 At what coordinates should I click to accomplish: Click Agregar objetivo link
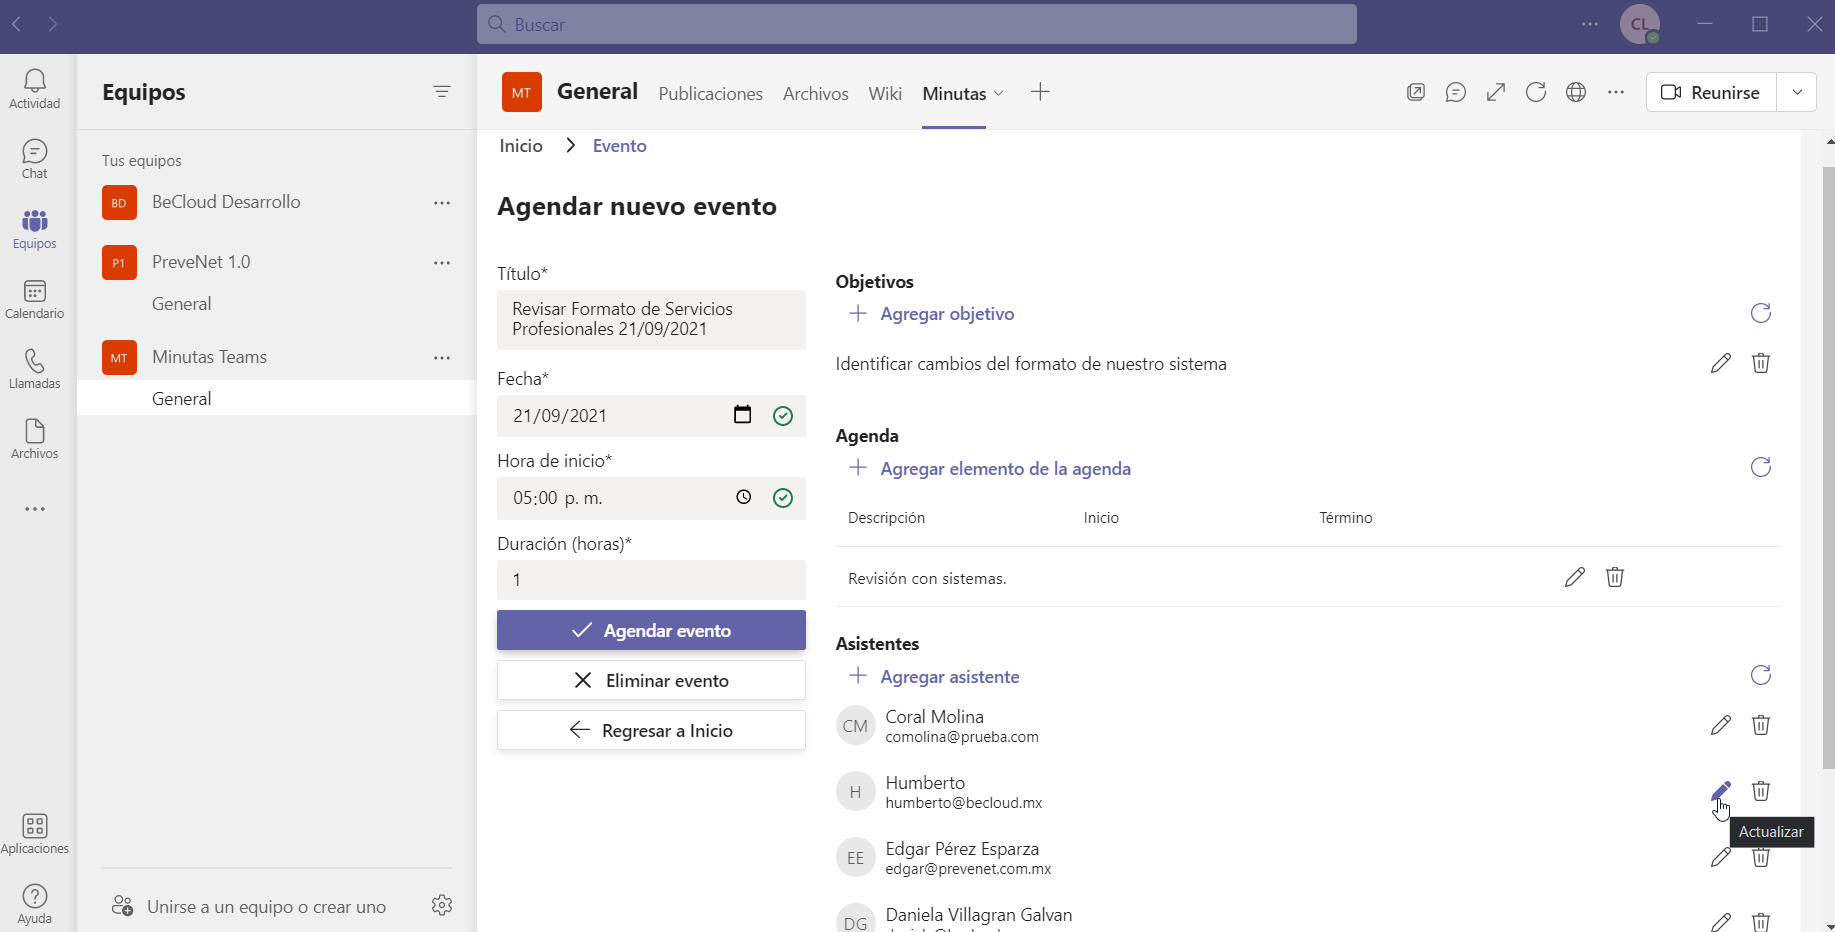point(932,314)
